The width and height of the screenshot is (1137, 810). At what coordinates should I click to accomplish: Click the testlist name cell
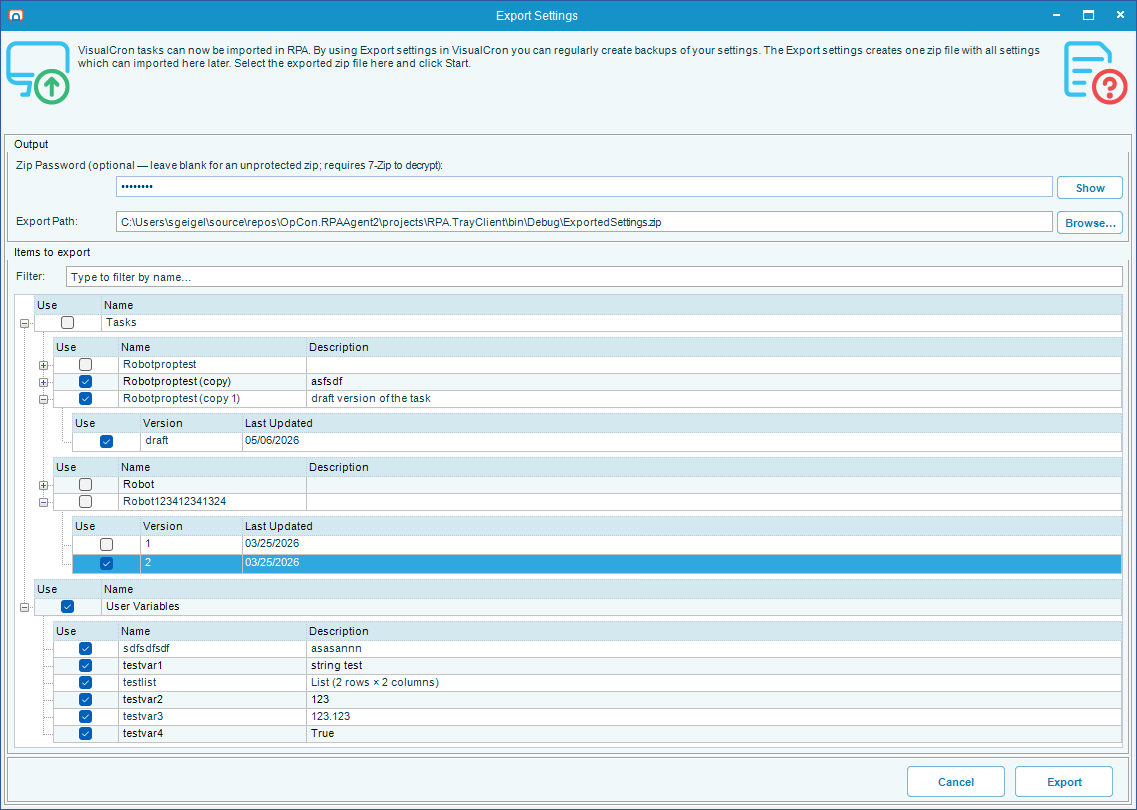tap(212, 682)
